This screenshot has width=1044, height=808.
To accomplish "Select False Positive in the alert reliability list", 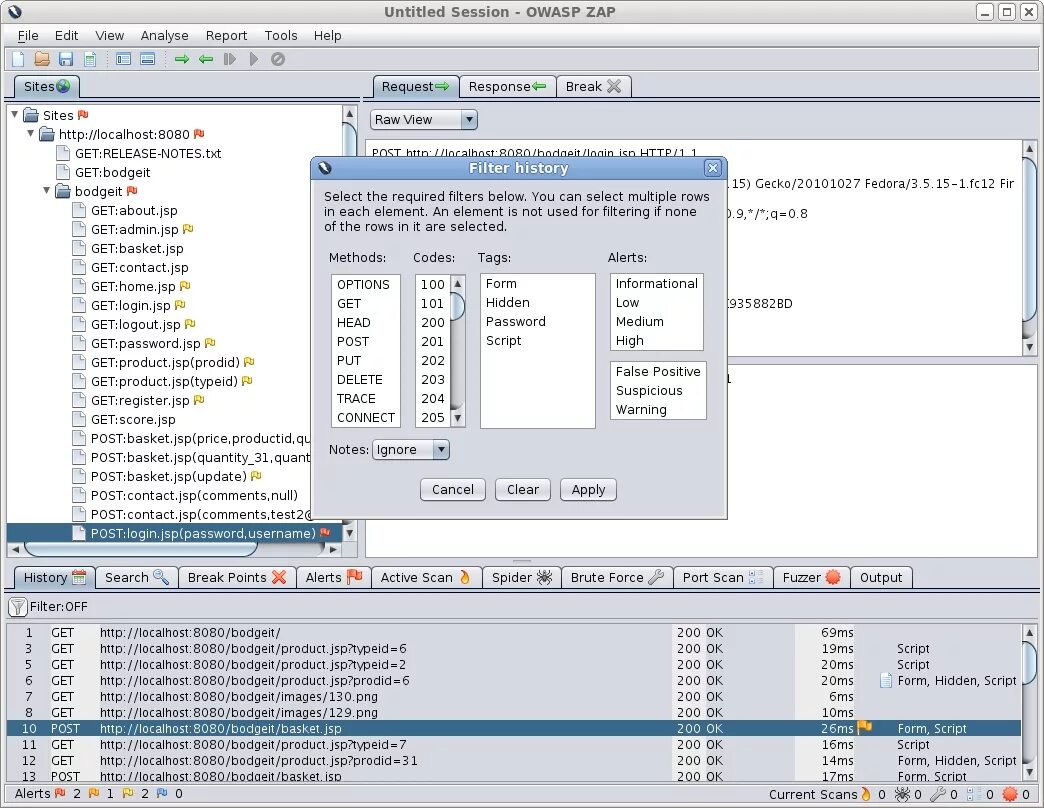I will pos(658,371).
